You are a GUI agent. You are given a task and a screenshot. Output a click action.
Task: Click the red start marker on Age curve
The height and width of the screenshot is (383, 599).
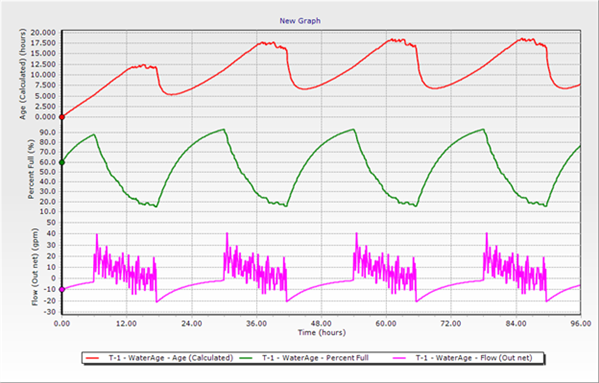coord(62,117)
